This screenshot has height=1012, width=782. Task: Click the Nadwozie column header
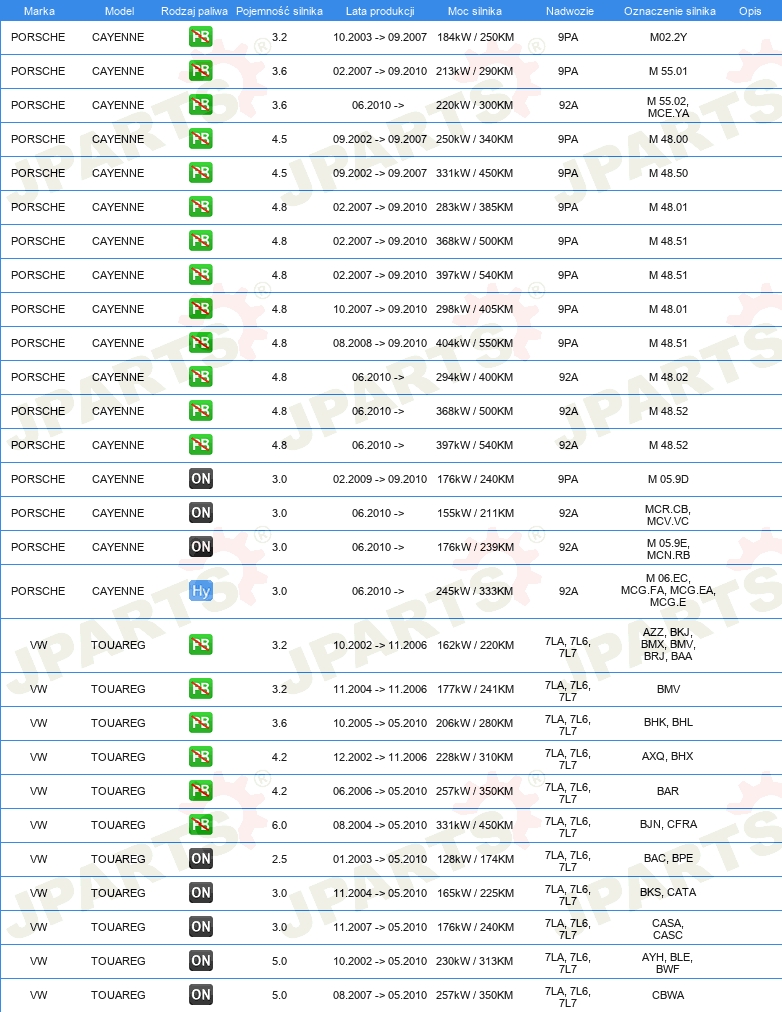570,11
